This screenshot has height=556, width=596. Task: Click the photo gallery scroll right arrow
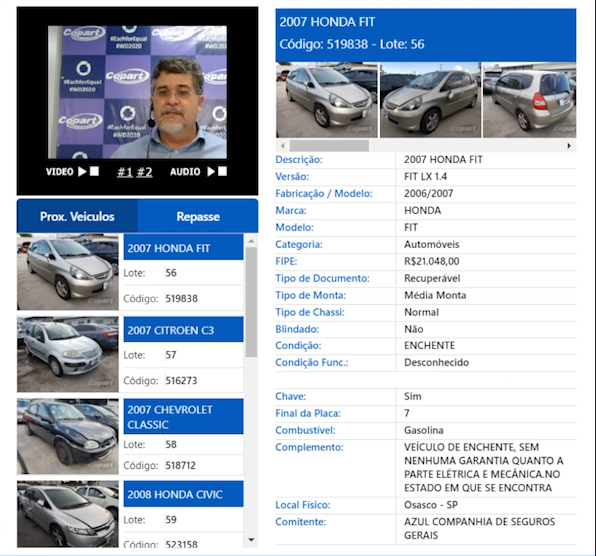(x=569, y=146)
